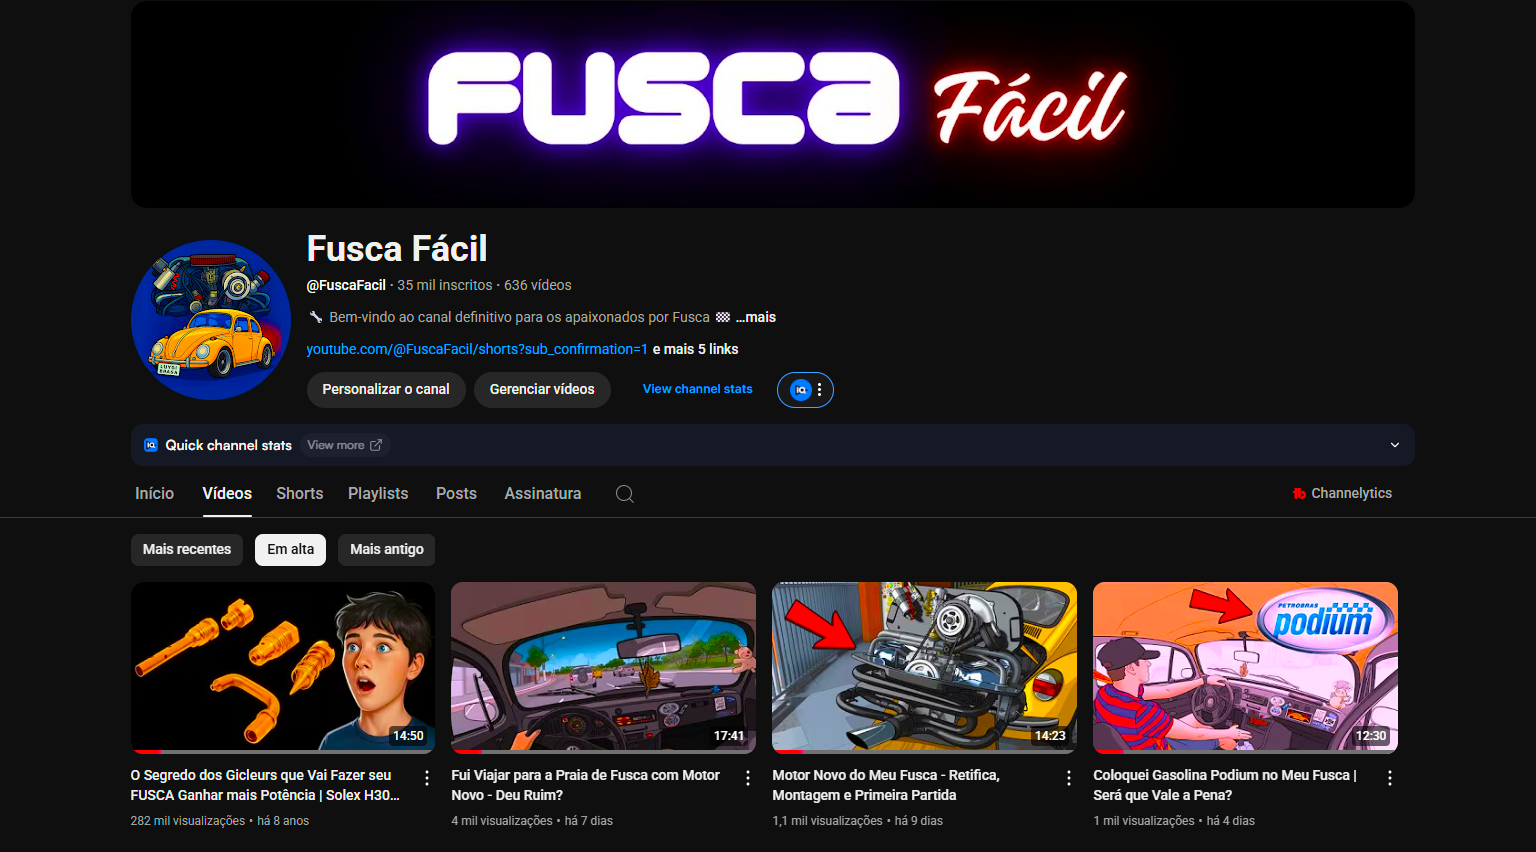Click the Fusca Fácil channel avatar
Screen dimensions: 1536x852
pos(211,320)
